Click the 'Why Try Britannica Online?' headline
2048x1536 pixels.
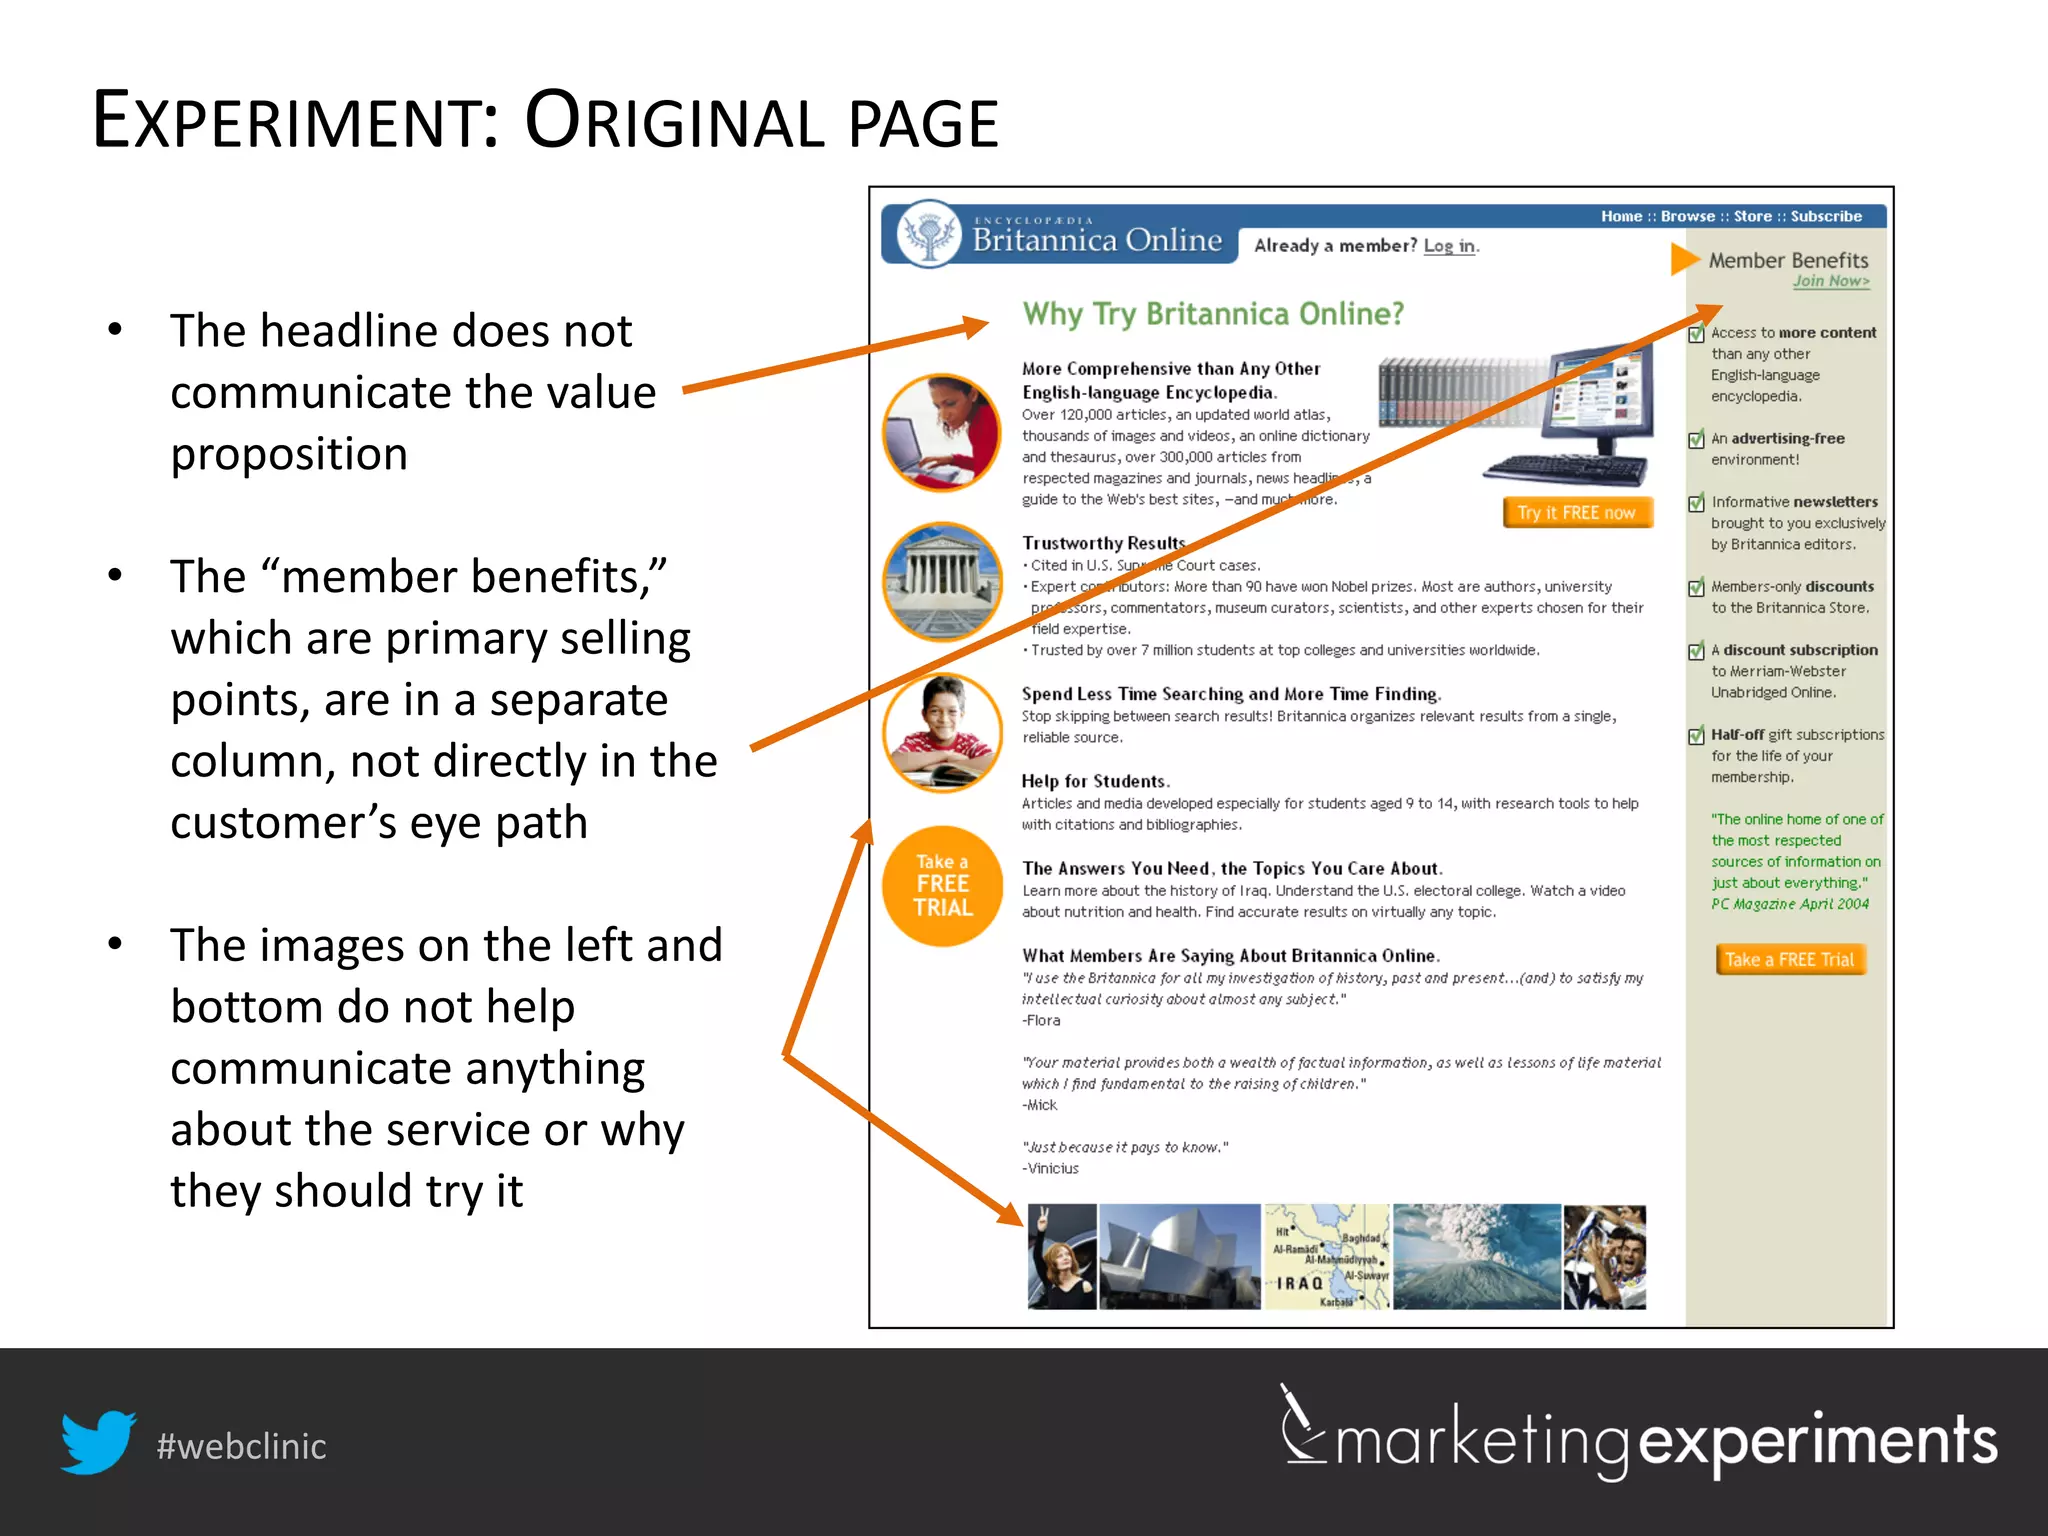pos(1213,314)
